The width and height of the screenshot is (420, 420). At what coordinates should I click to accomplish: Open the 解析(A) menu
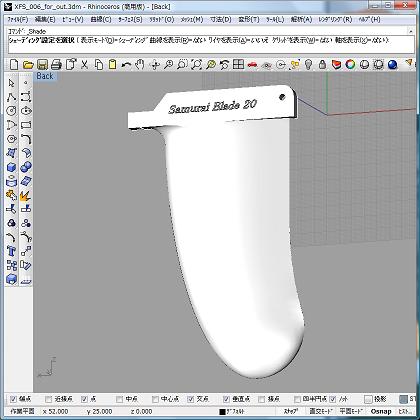(301, 20)
